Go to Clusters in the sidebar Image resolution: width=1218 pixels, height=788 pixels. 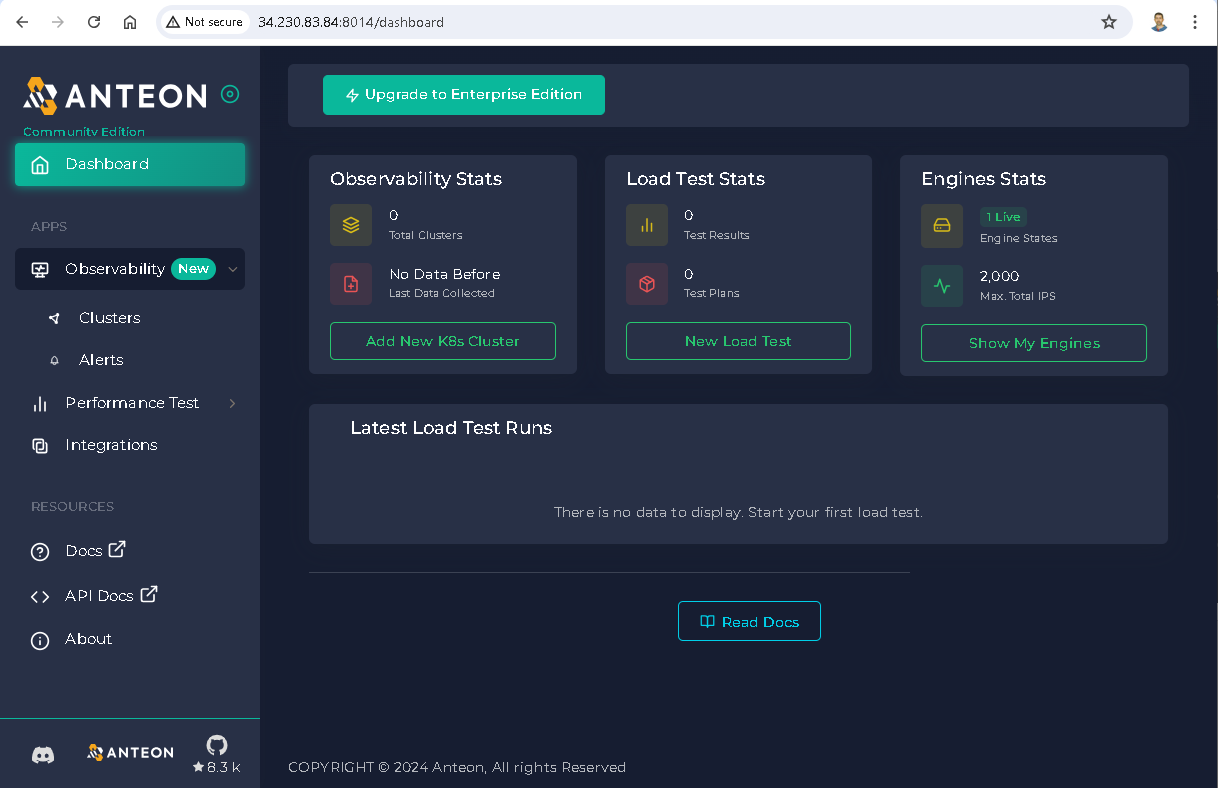pyautogui.click(x=109, y=318)
